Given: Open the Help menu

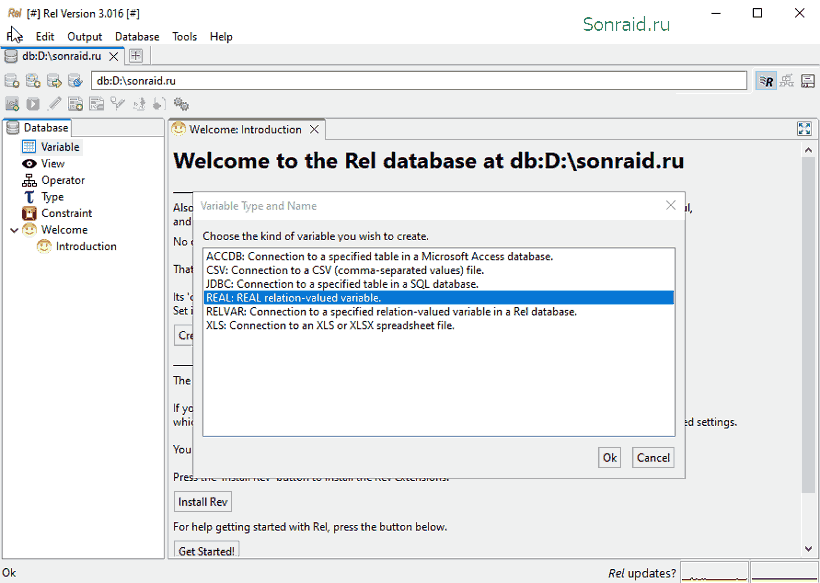Looking at the screenshot, I should click(x=221, y=37).
